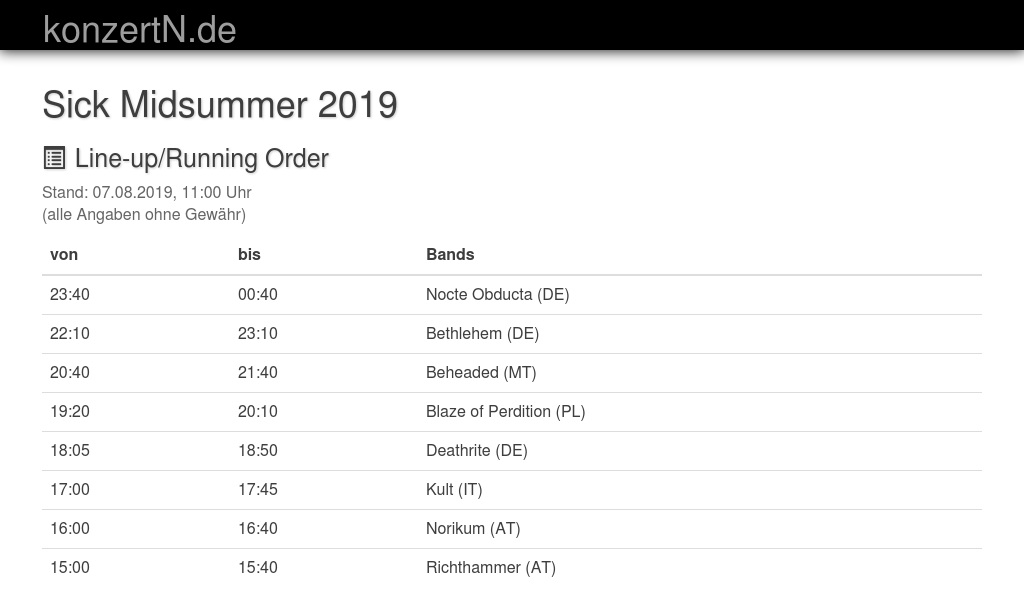
Task: Select the Norikum (AT) entry
Action: pos(473,529)
